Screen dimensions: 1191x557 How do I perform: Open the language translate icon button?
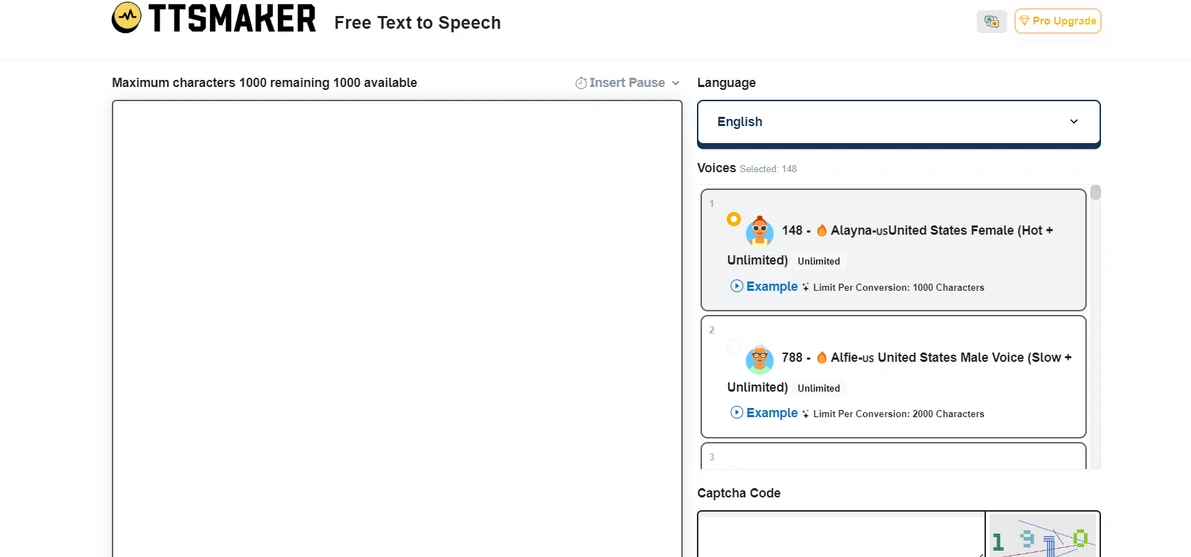click(x=991, y=21)
